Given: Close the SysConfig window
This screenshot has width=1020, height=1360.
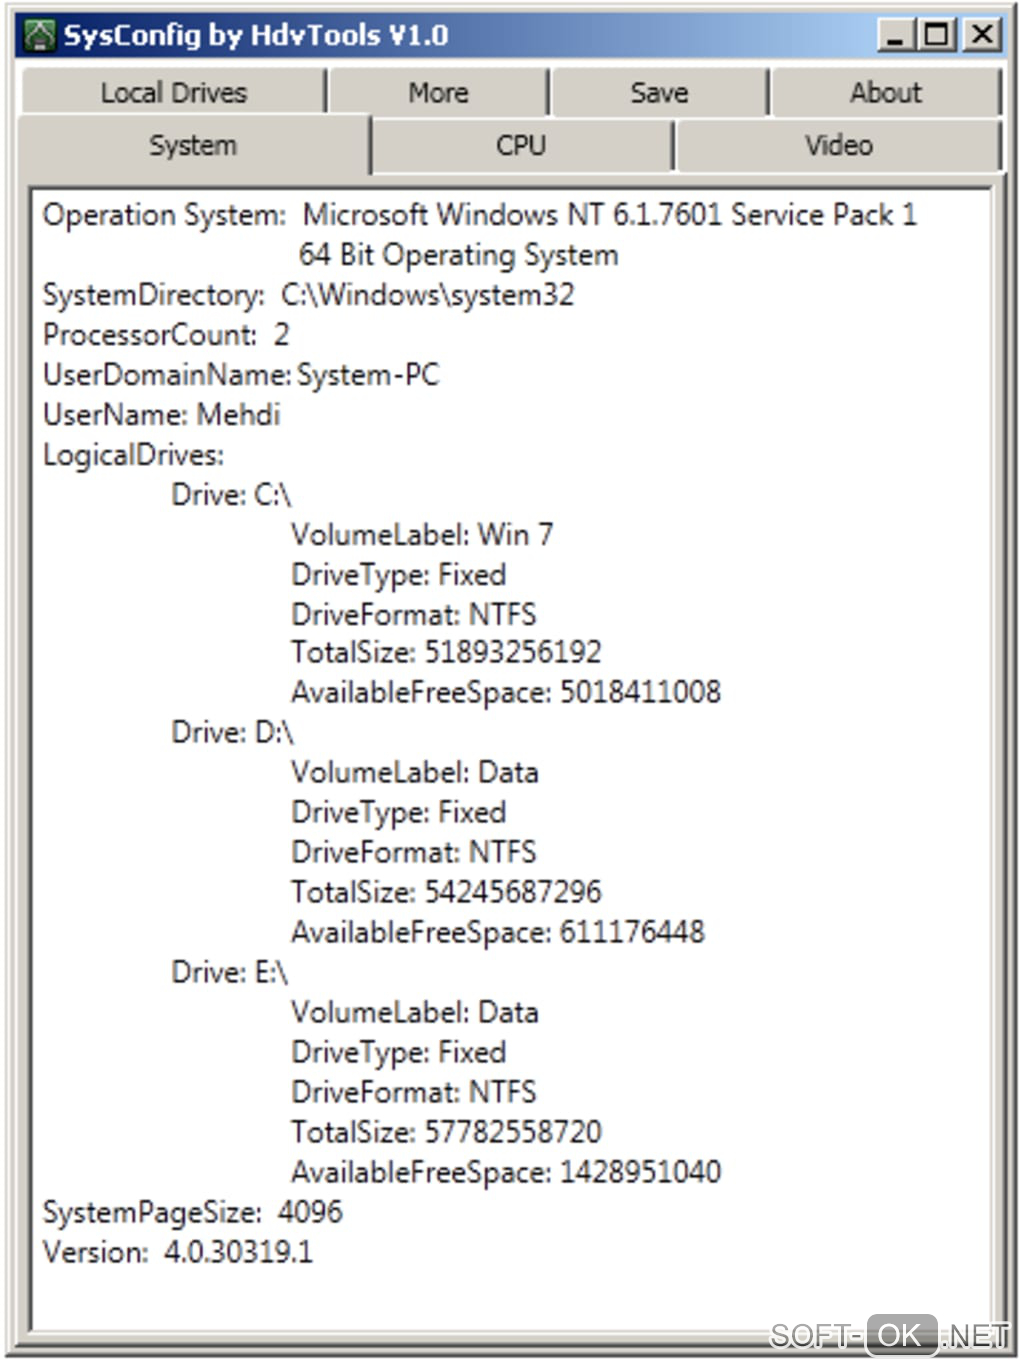Looking at the screenshot, I should point(983,35).
